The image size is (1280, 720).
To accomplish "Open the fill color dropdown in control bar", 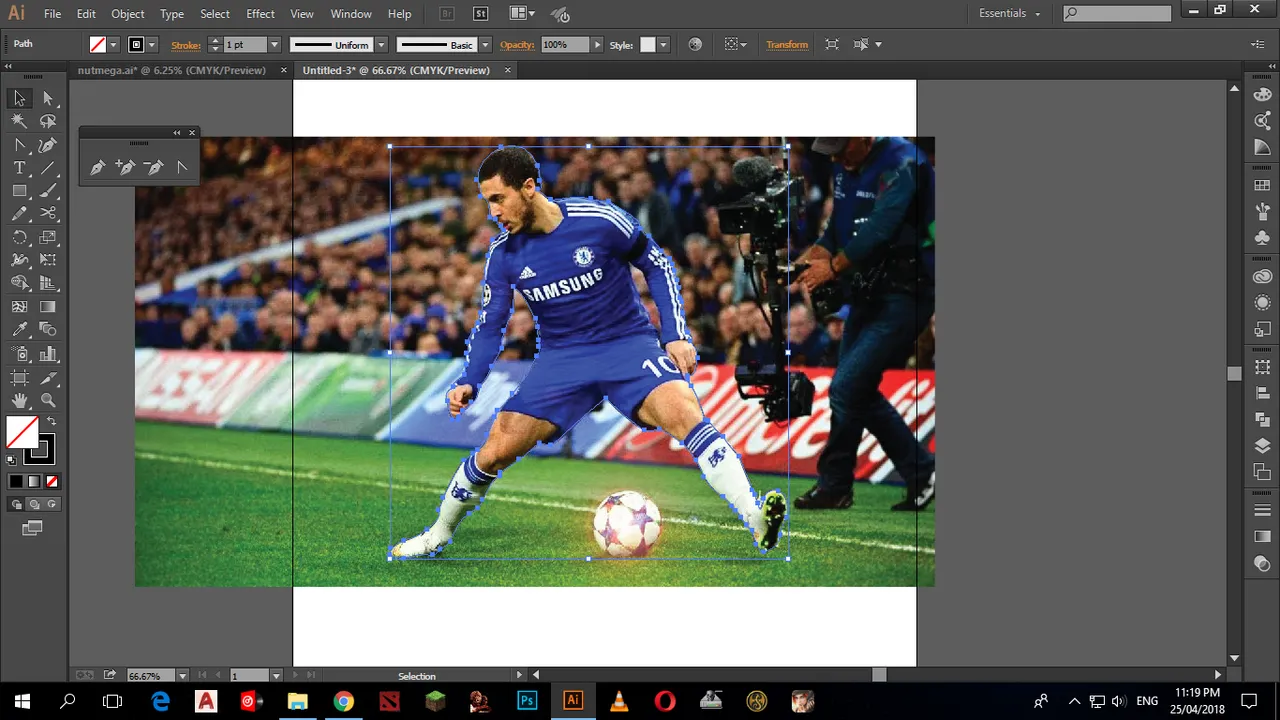I will click(113, 45).
